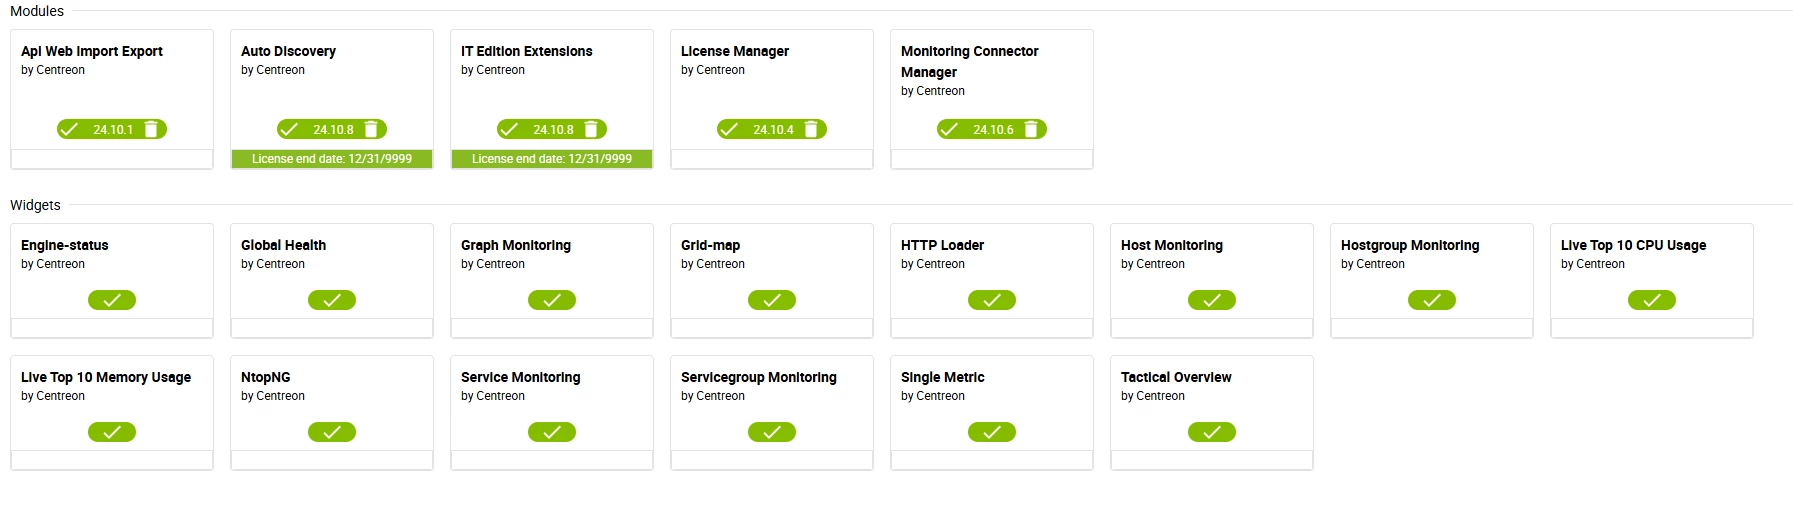This screenshot has height=530, width=1793.
Task: Click the checkmark icon on Auto Discovery
Action: click(289, 129)
